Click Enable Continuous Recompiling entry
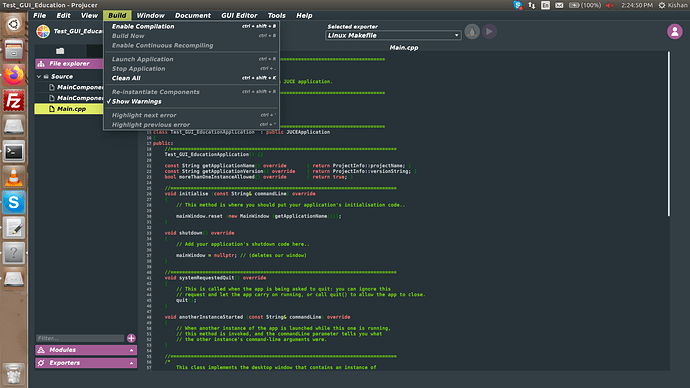 [191, 46]
